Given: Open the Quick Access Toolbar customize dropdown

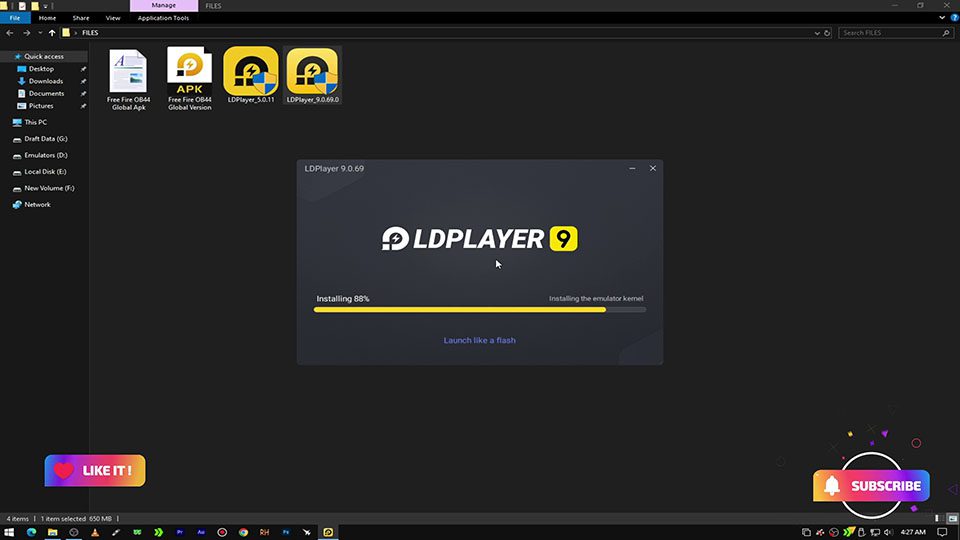Looking at the screenshot, I should click(45, 6).
